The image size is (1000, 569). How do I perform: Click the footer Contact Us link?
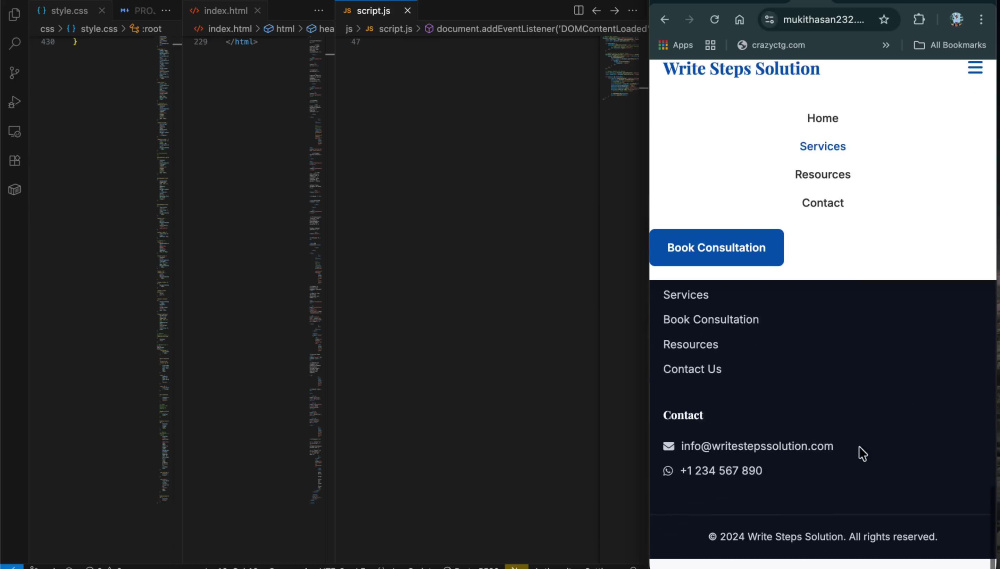pos(692,369)
